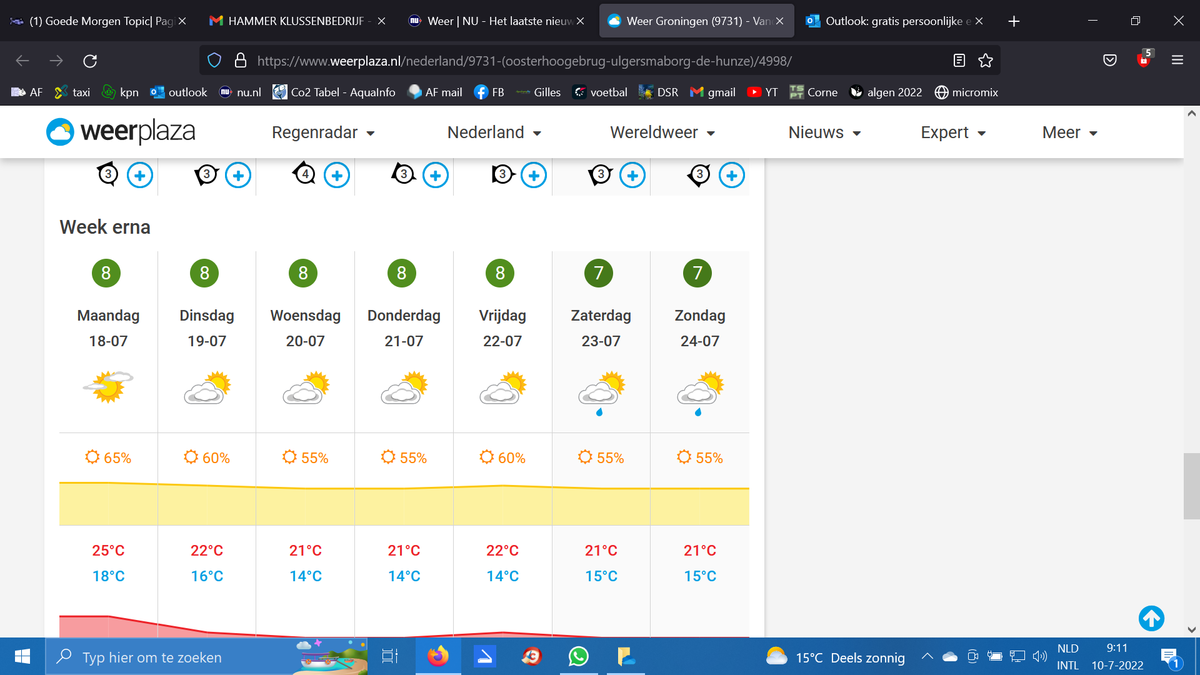The width and height of the screenshot is (1200, 675).
Task: Click the Zondag 24-07 weather icon
Action: [700, 392]
